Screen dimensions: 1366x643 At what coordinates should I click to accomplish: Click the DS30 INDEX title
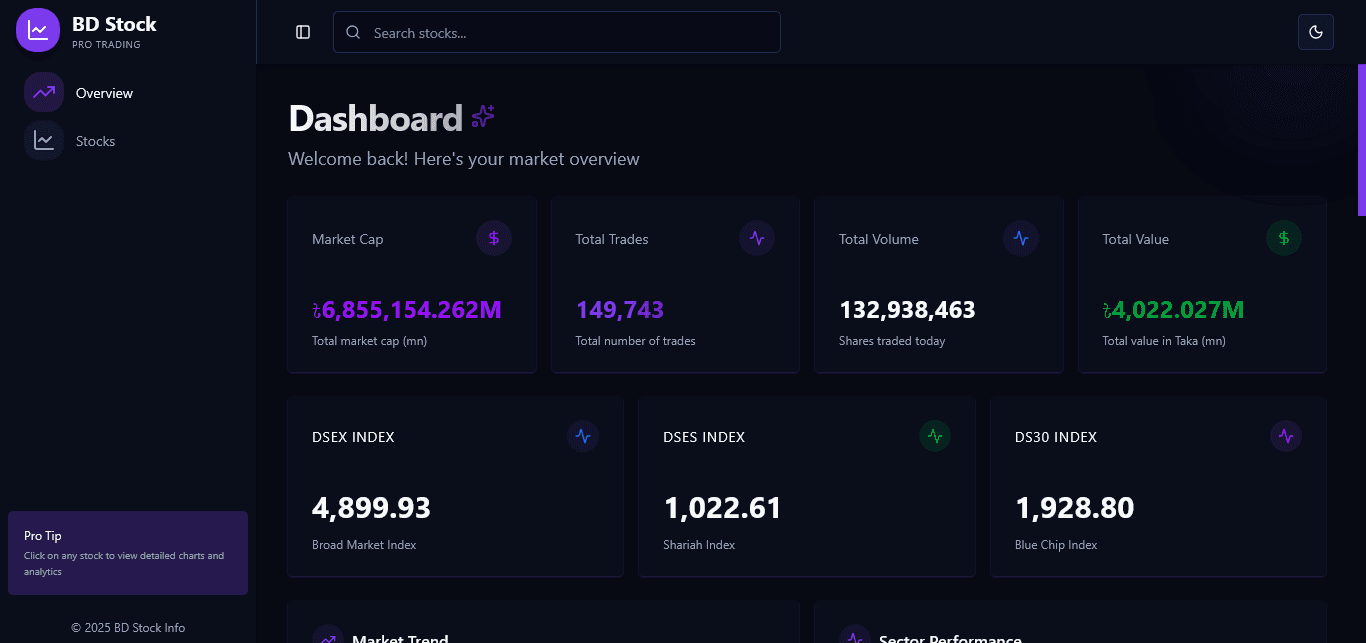pos(1056,437)
